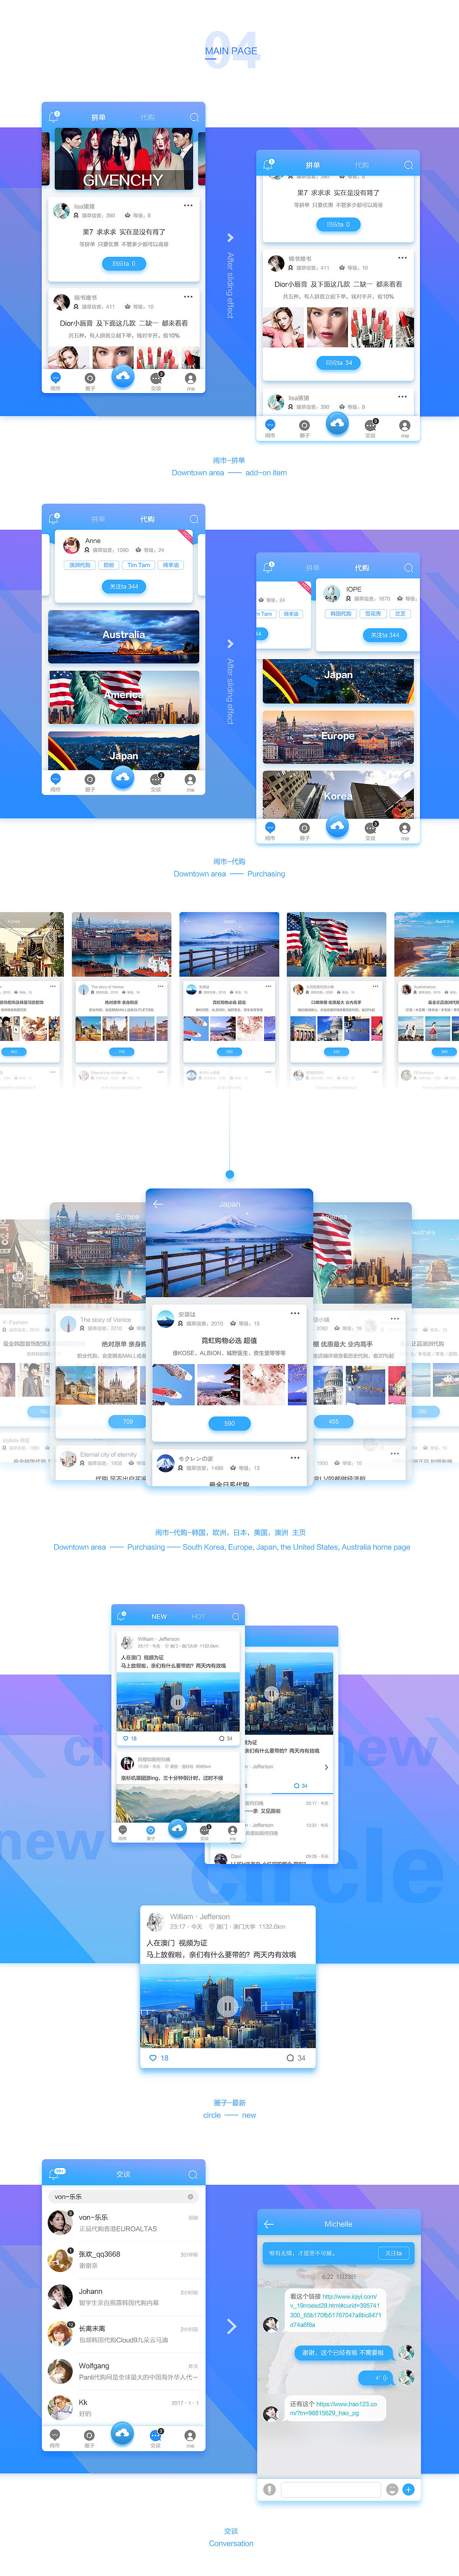Like the enlarged post showing 18 hearts
459x2576 pixels.
[x=159, y=2058]
